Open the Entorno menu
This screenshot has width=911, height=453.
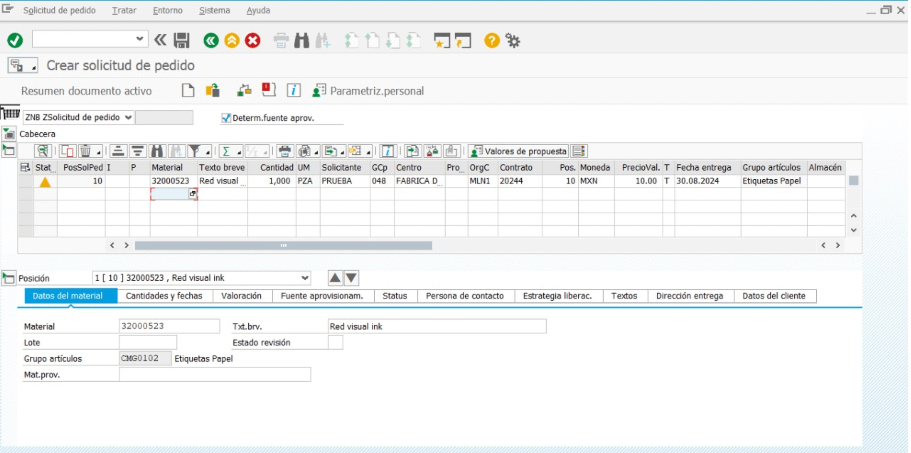pos(167,10)
